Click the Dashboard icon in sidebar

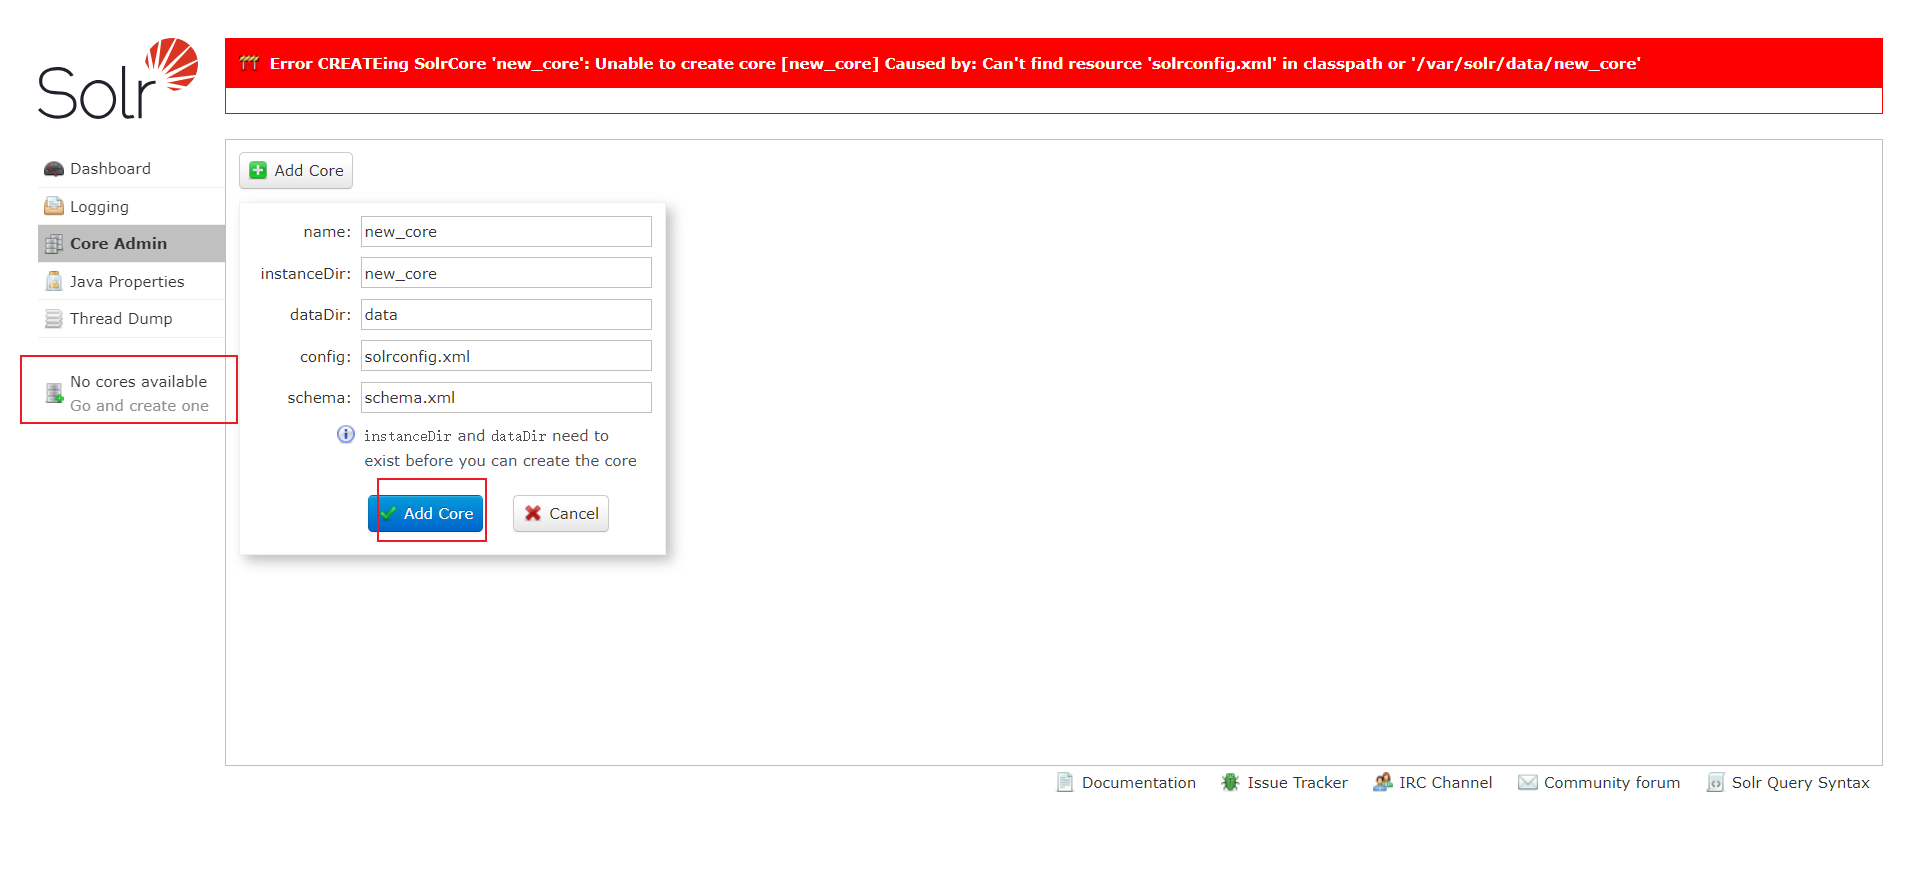(x=54, y=169)
